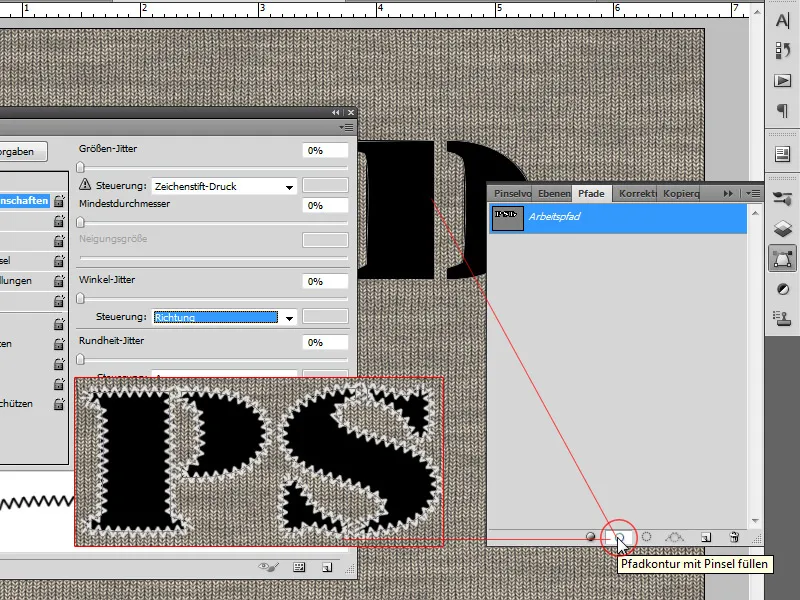
Task: Click the Rundheit-Jitter percentage field
Action: click(x=325, y=342)
